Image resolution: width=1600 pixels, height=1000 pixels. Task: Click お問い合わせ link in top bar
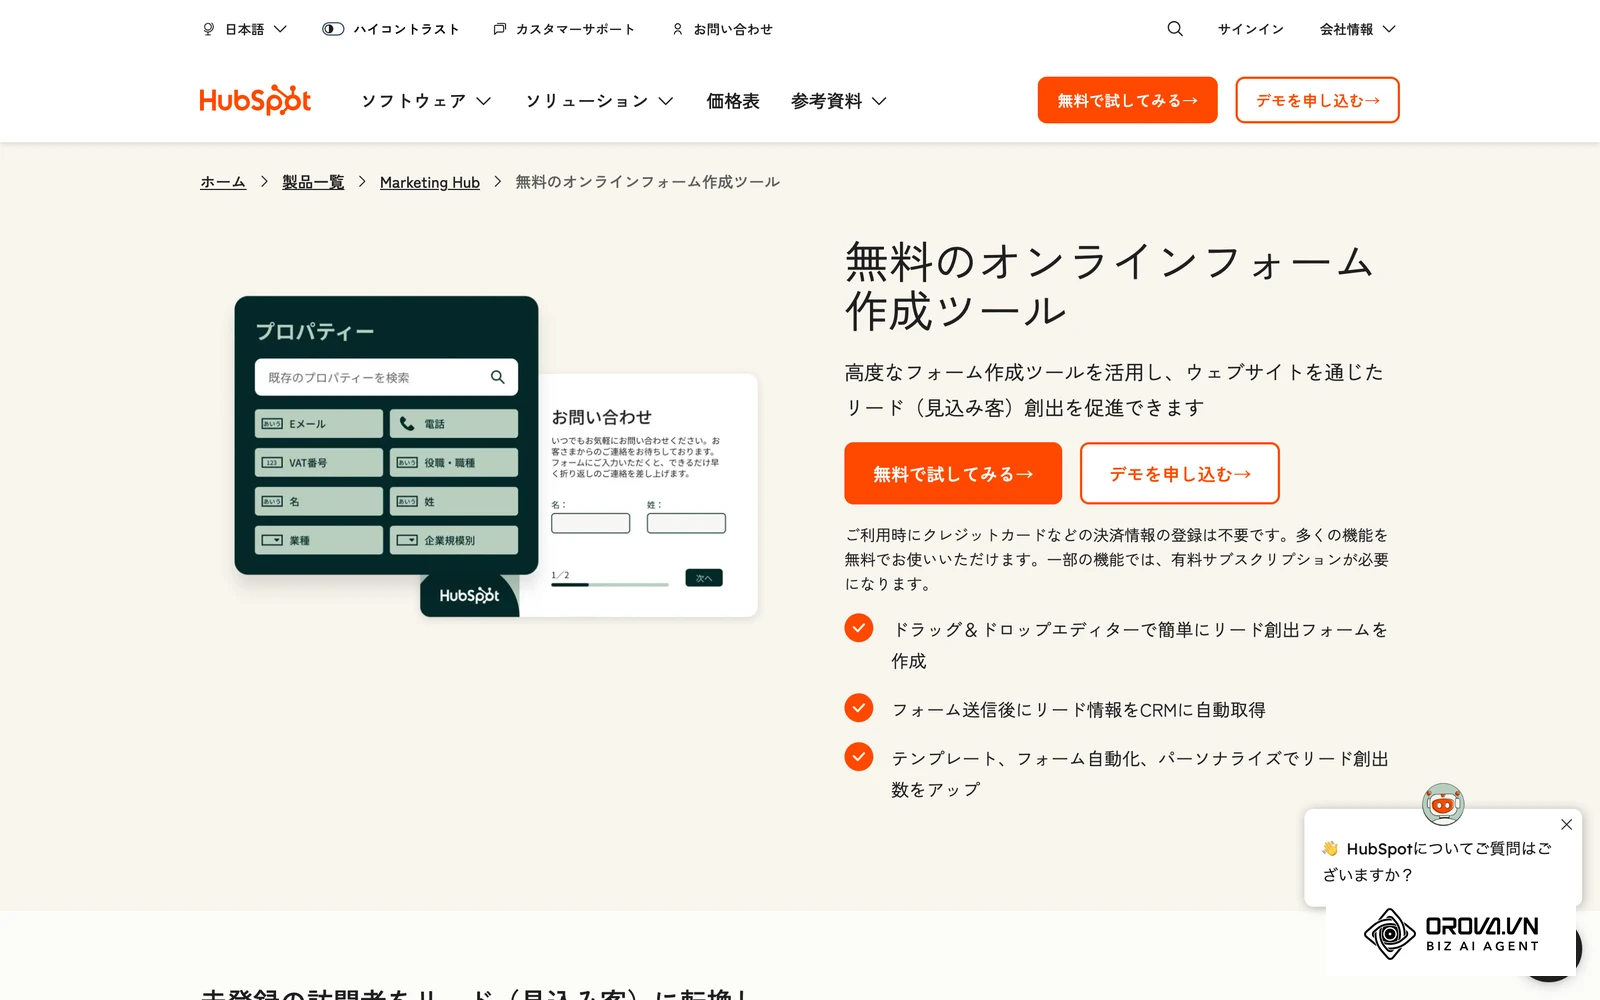click(723, 29)
